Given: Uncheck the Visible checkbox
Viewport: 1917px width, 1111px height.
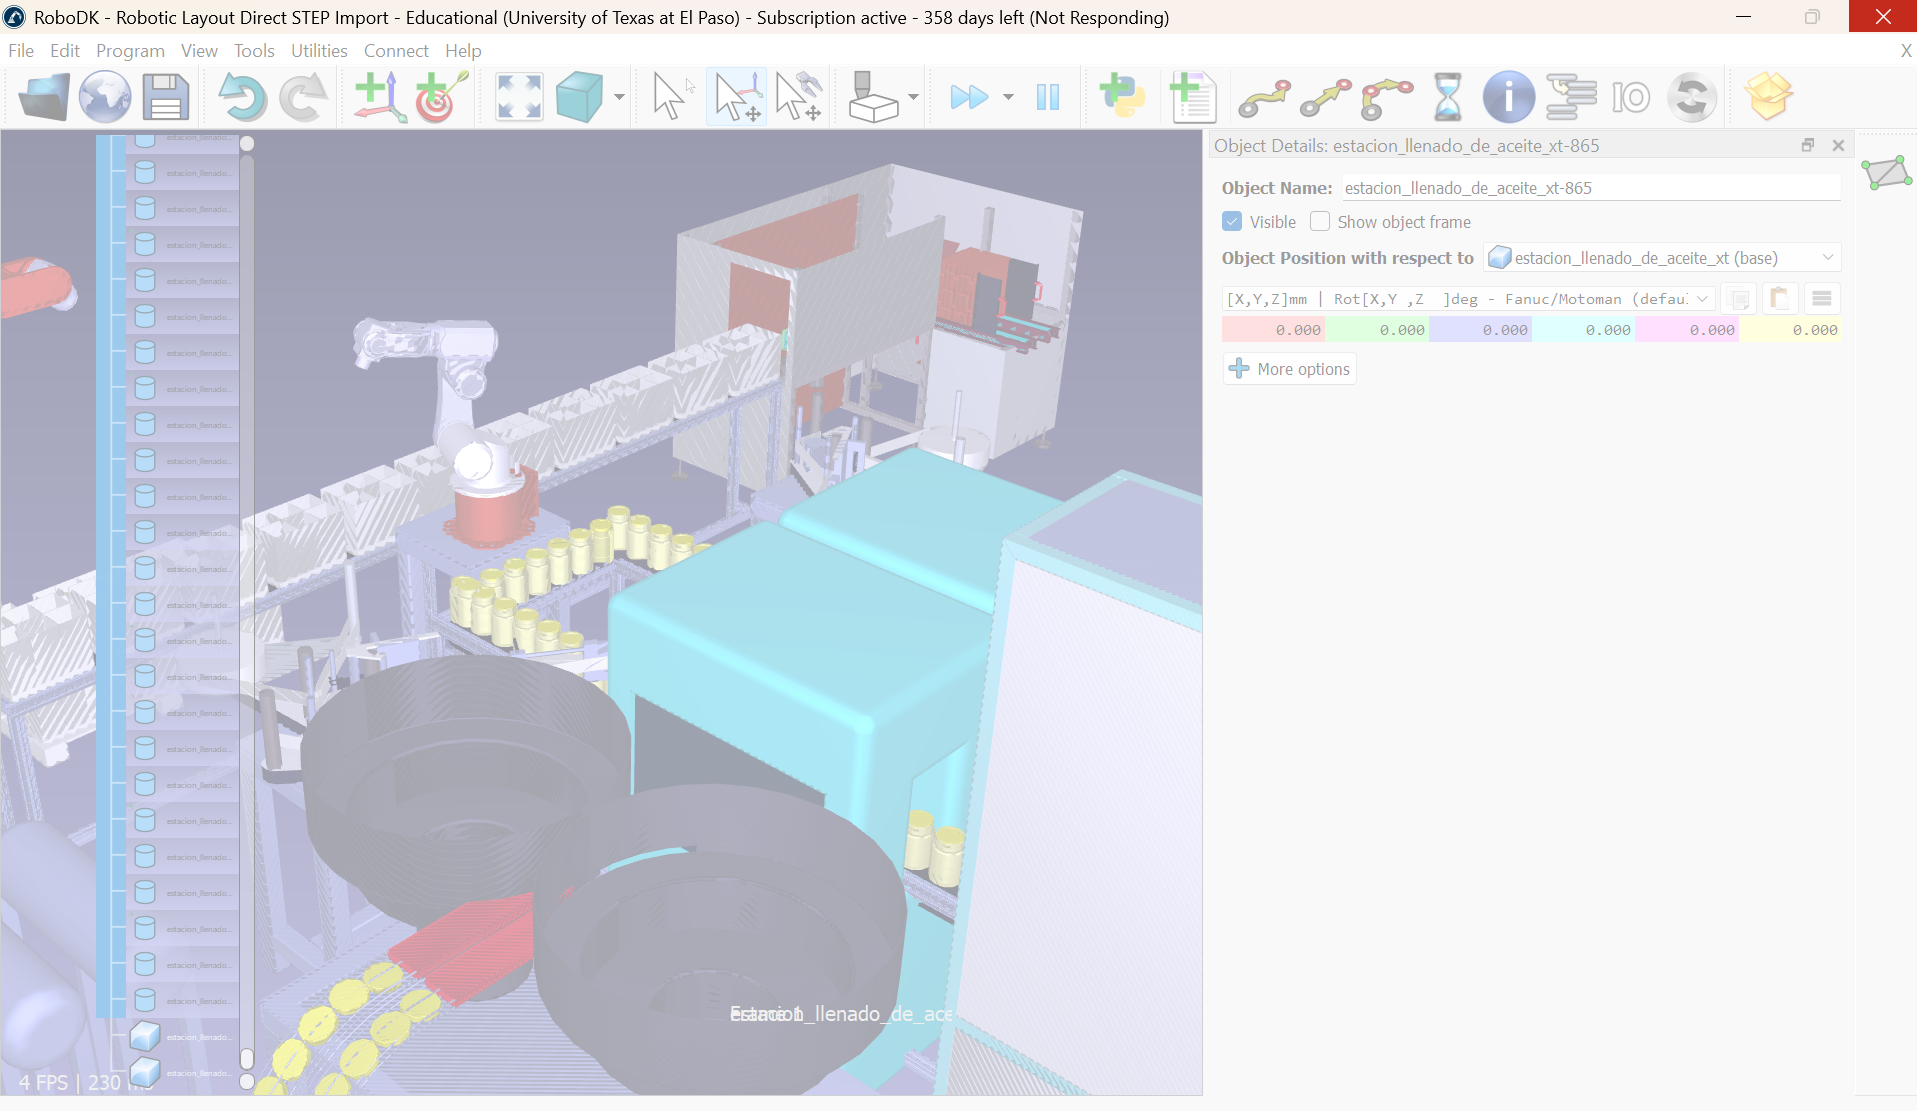Looking at the screenshot, I should coord(1232,222).
